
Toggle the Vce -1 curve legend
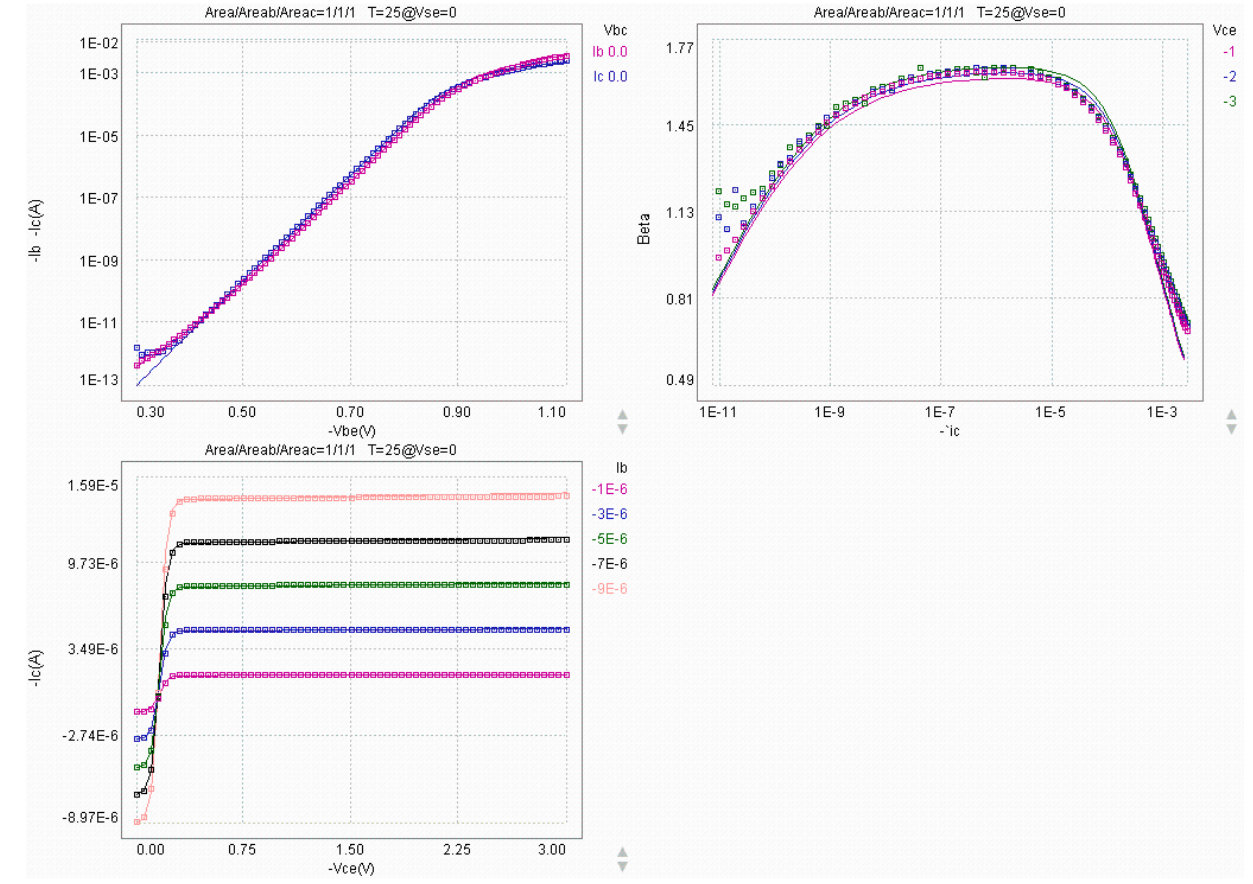coord(1229,52)
